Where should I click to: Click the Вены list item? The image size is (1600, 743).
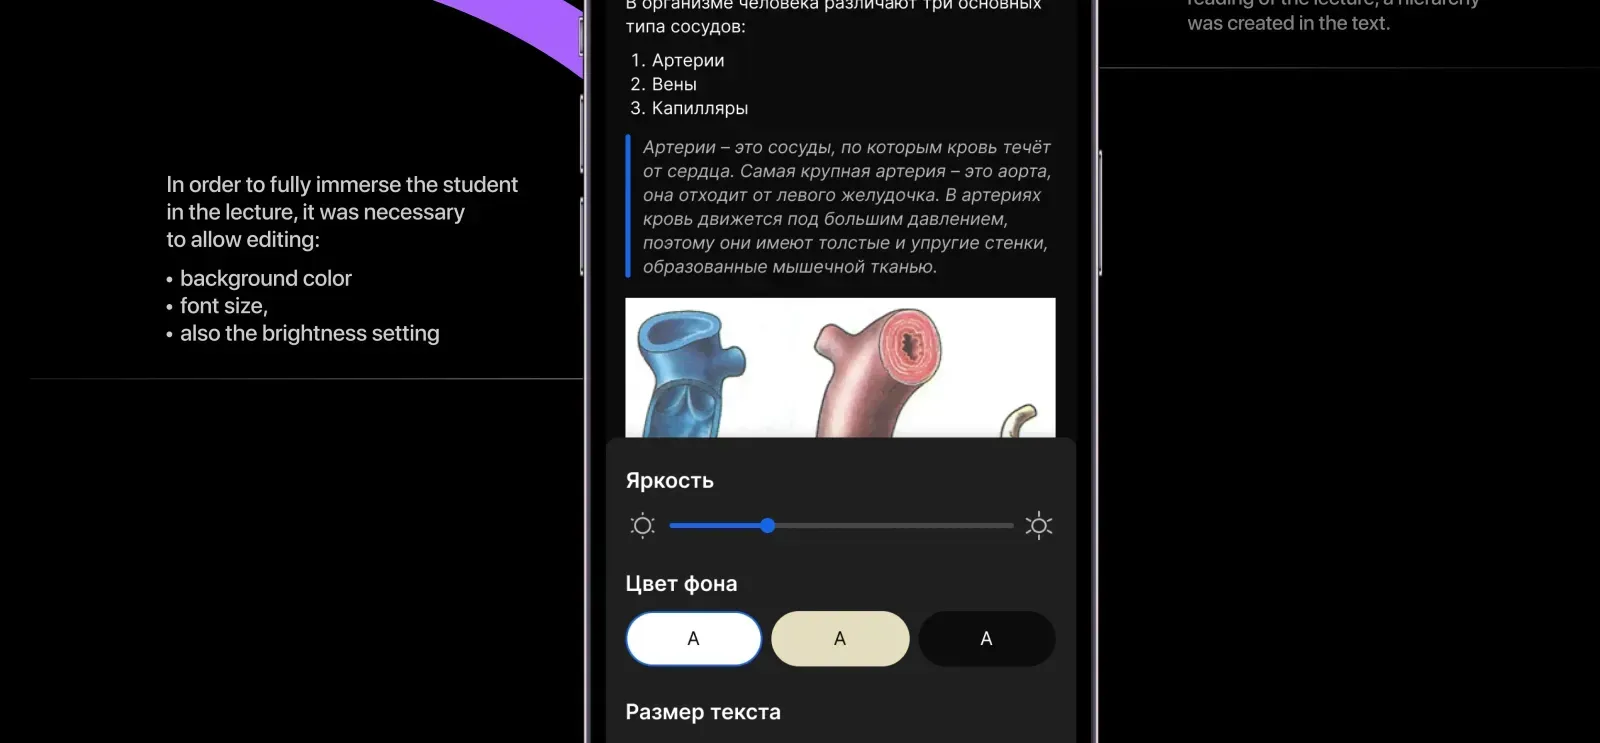click(x=664, y=84)
